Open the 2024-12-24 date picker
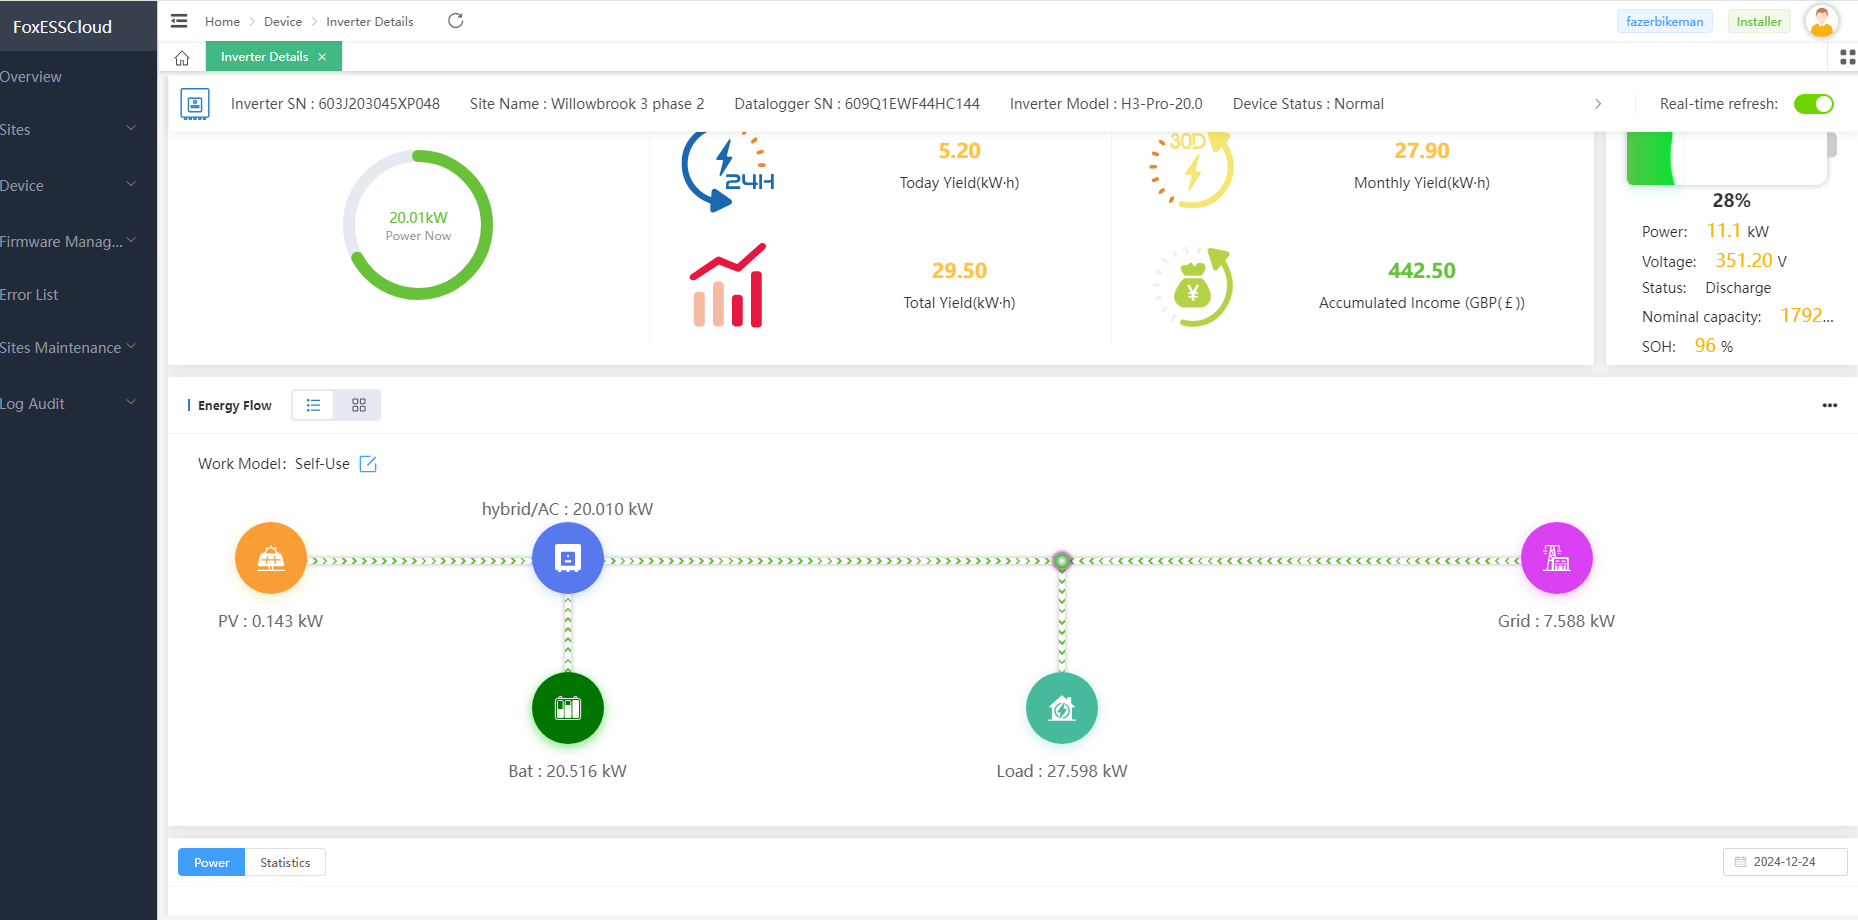This screenshot has height=920, width=1858. point(1784,862)
